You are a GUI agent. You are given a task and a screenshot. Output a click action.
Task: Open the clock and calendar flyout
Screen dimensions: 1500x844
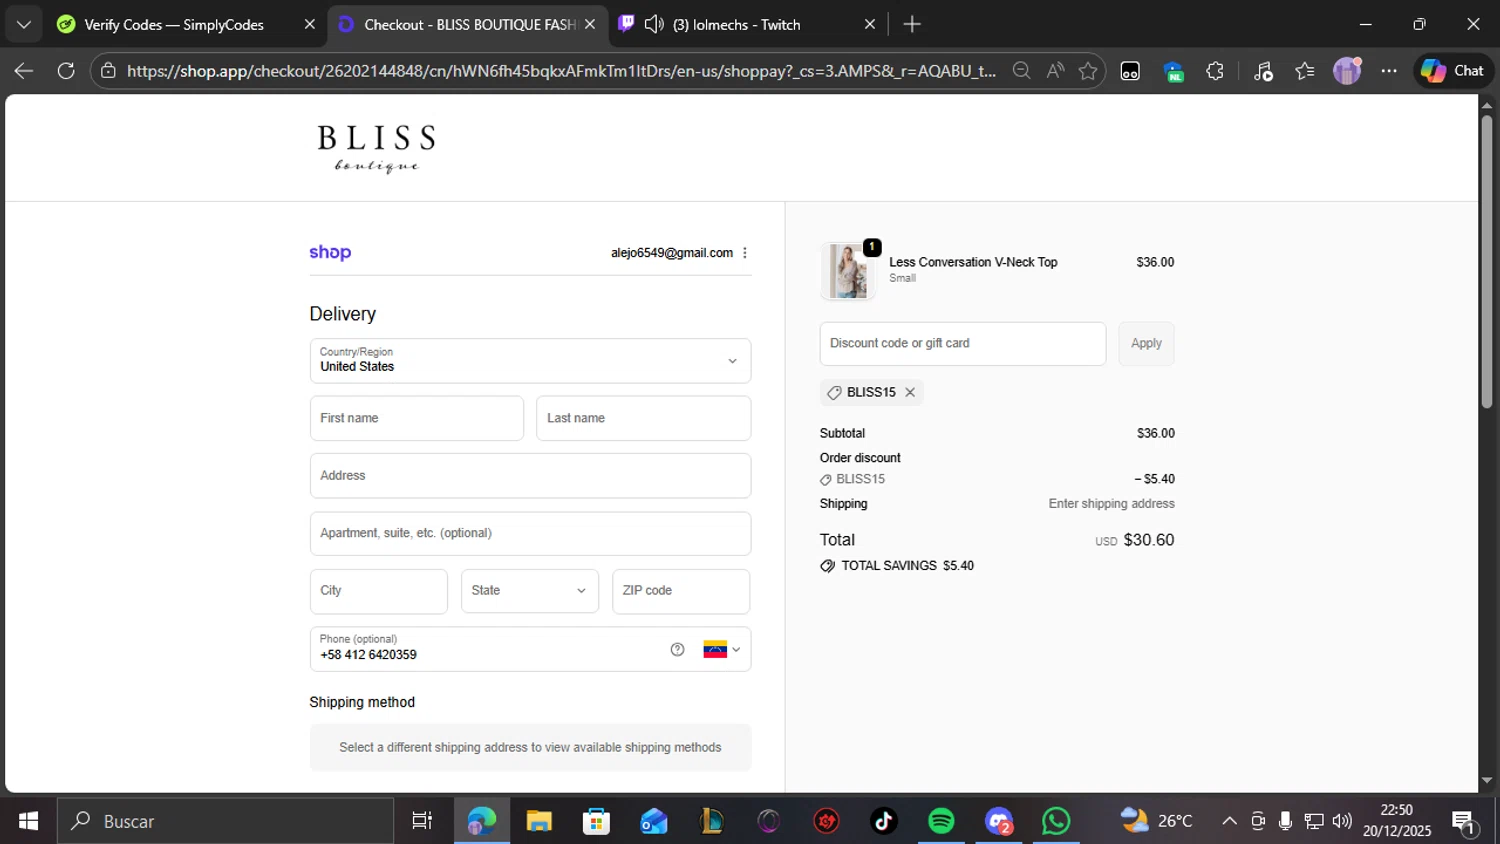(1397, 821)
